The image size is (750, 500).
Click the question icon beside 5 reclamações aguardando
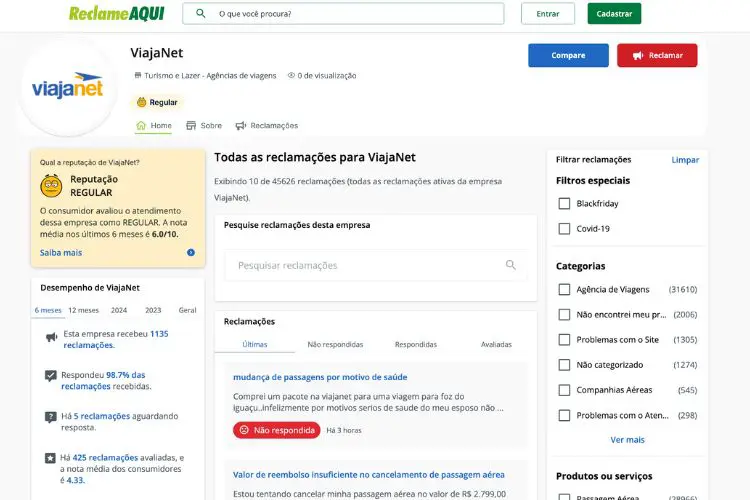50,417
